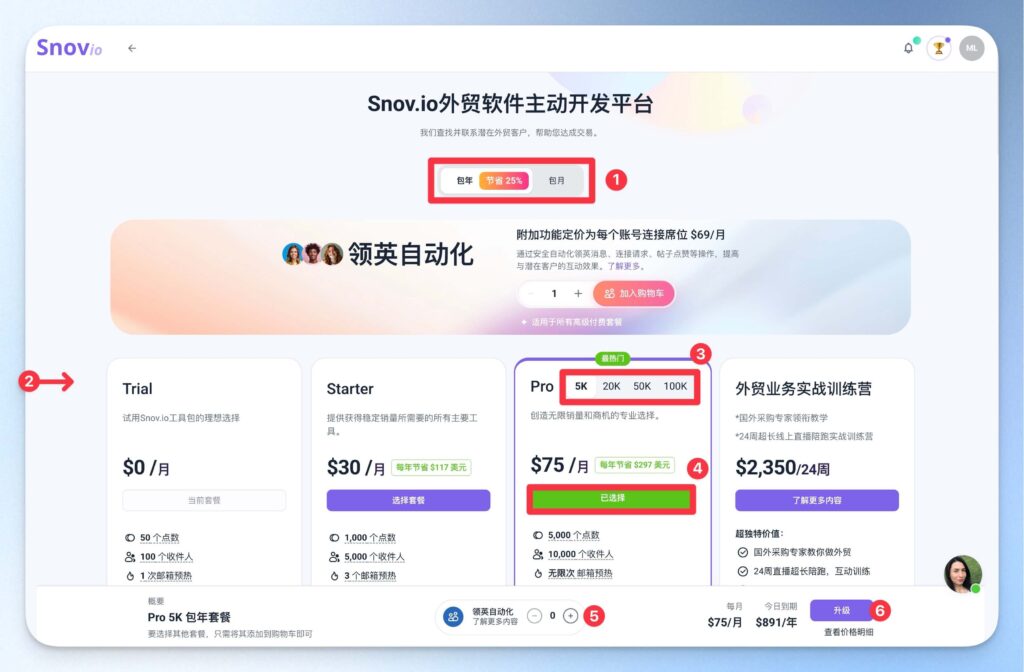
Task: Go back with the left arrow icon
Action: (x=132, y=48)
